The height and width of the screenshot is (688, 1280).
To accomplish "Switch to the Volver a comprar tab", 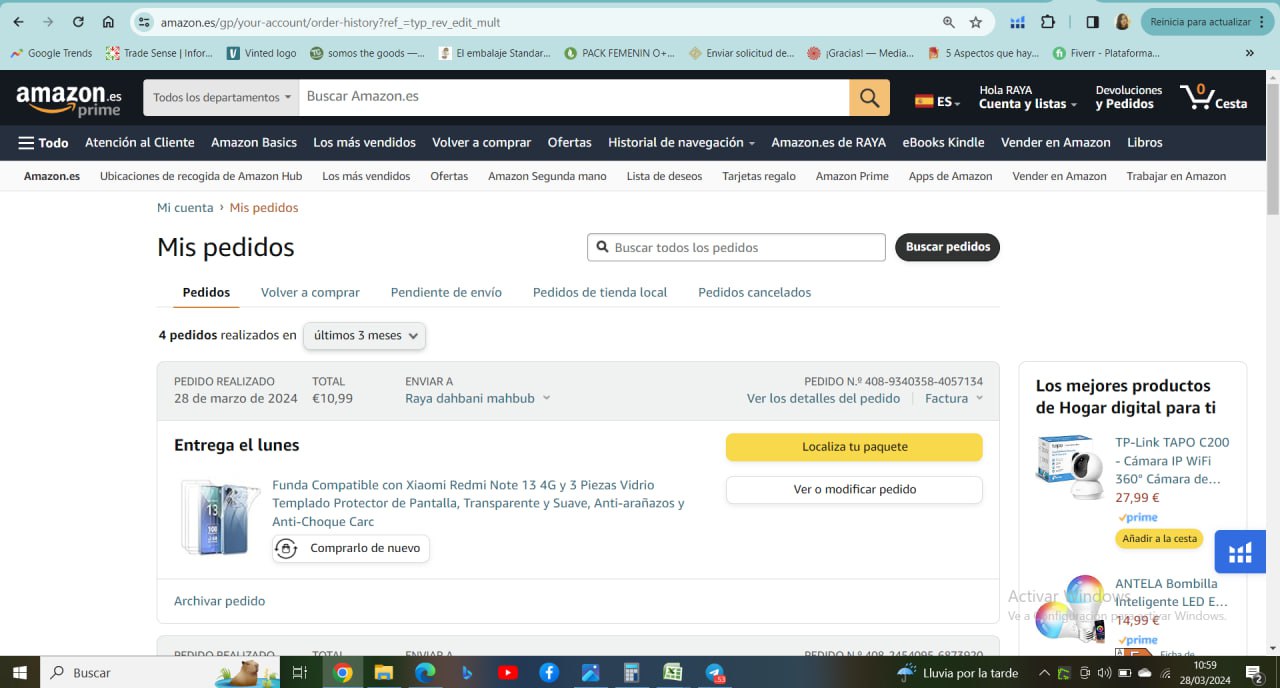I will [x=310, y=292].
